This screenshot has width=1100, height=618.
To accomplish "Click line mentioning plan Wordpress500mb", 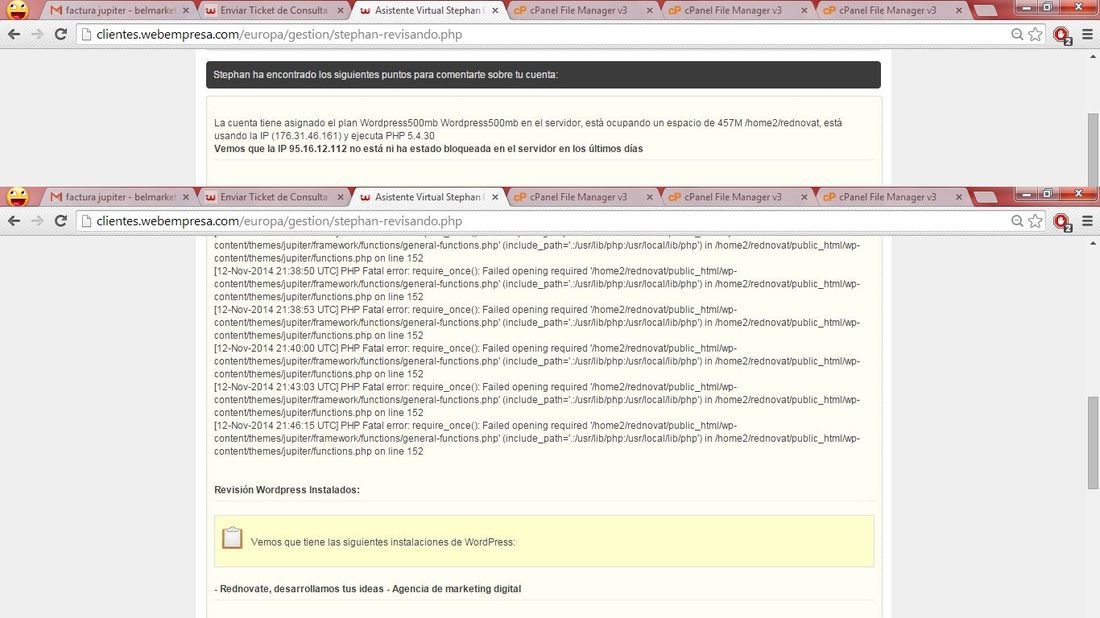I will pyautogui.click(x=528, y=129).
